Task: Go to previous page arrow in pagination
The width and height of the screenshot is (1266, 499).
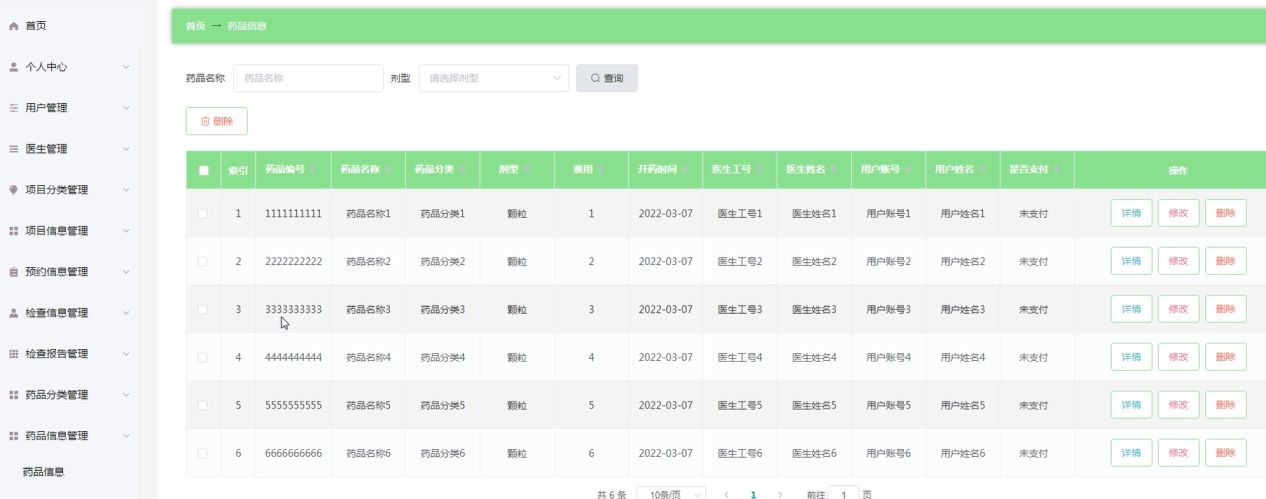Action: click(726, 494)
